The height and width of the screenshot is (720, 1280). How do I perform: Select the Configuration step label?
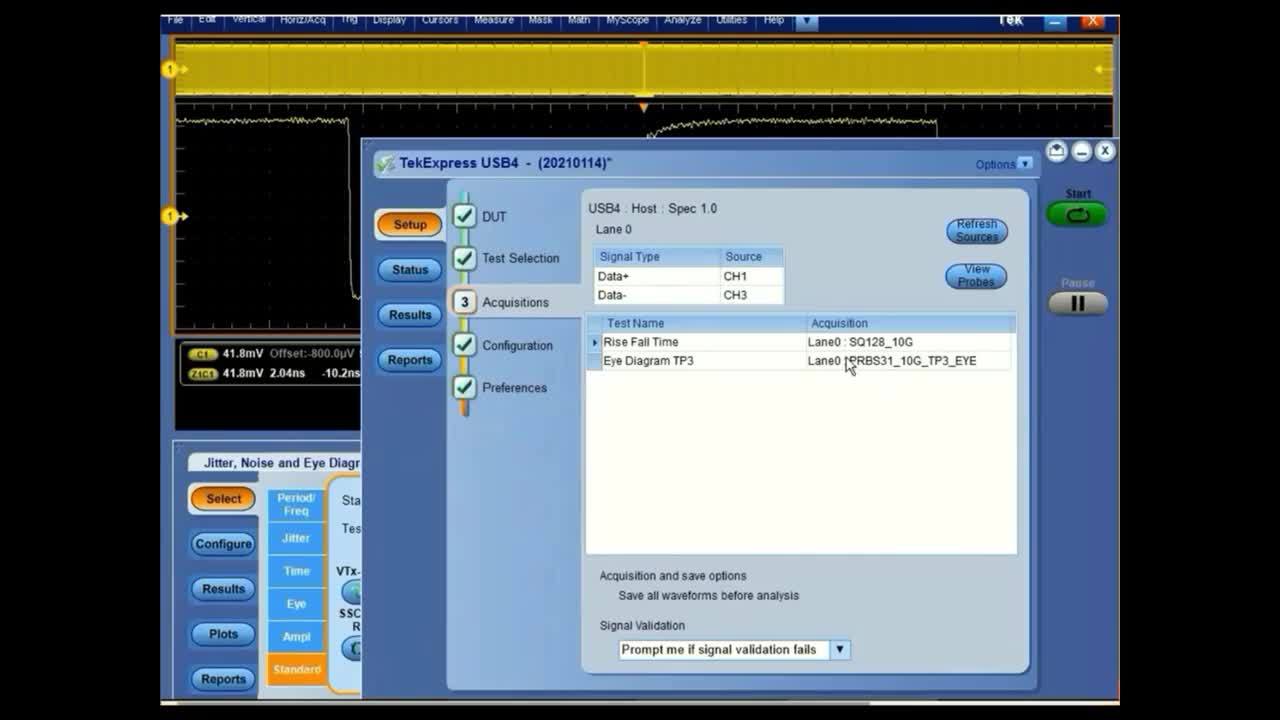coord(517,345)
